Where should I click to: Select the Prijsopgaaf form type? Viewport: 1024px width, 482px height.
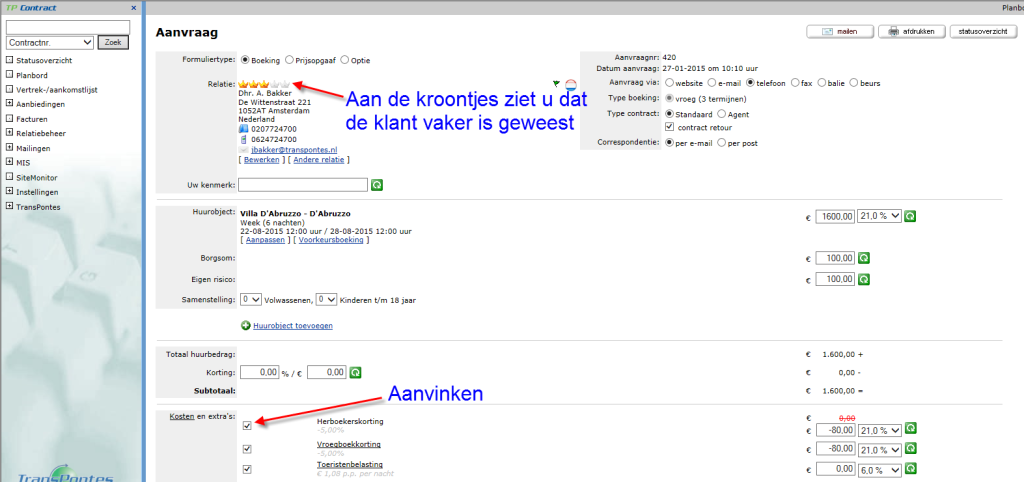click(289, 59)
